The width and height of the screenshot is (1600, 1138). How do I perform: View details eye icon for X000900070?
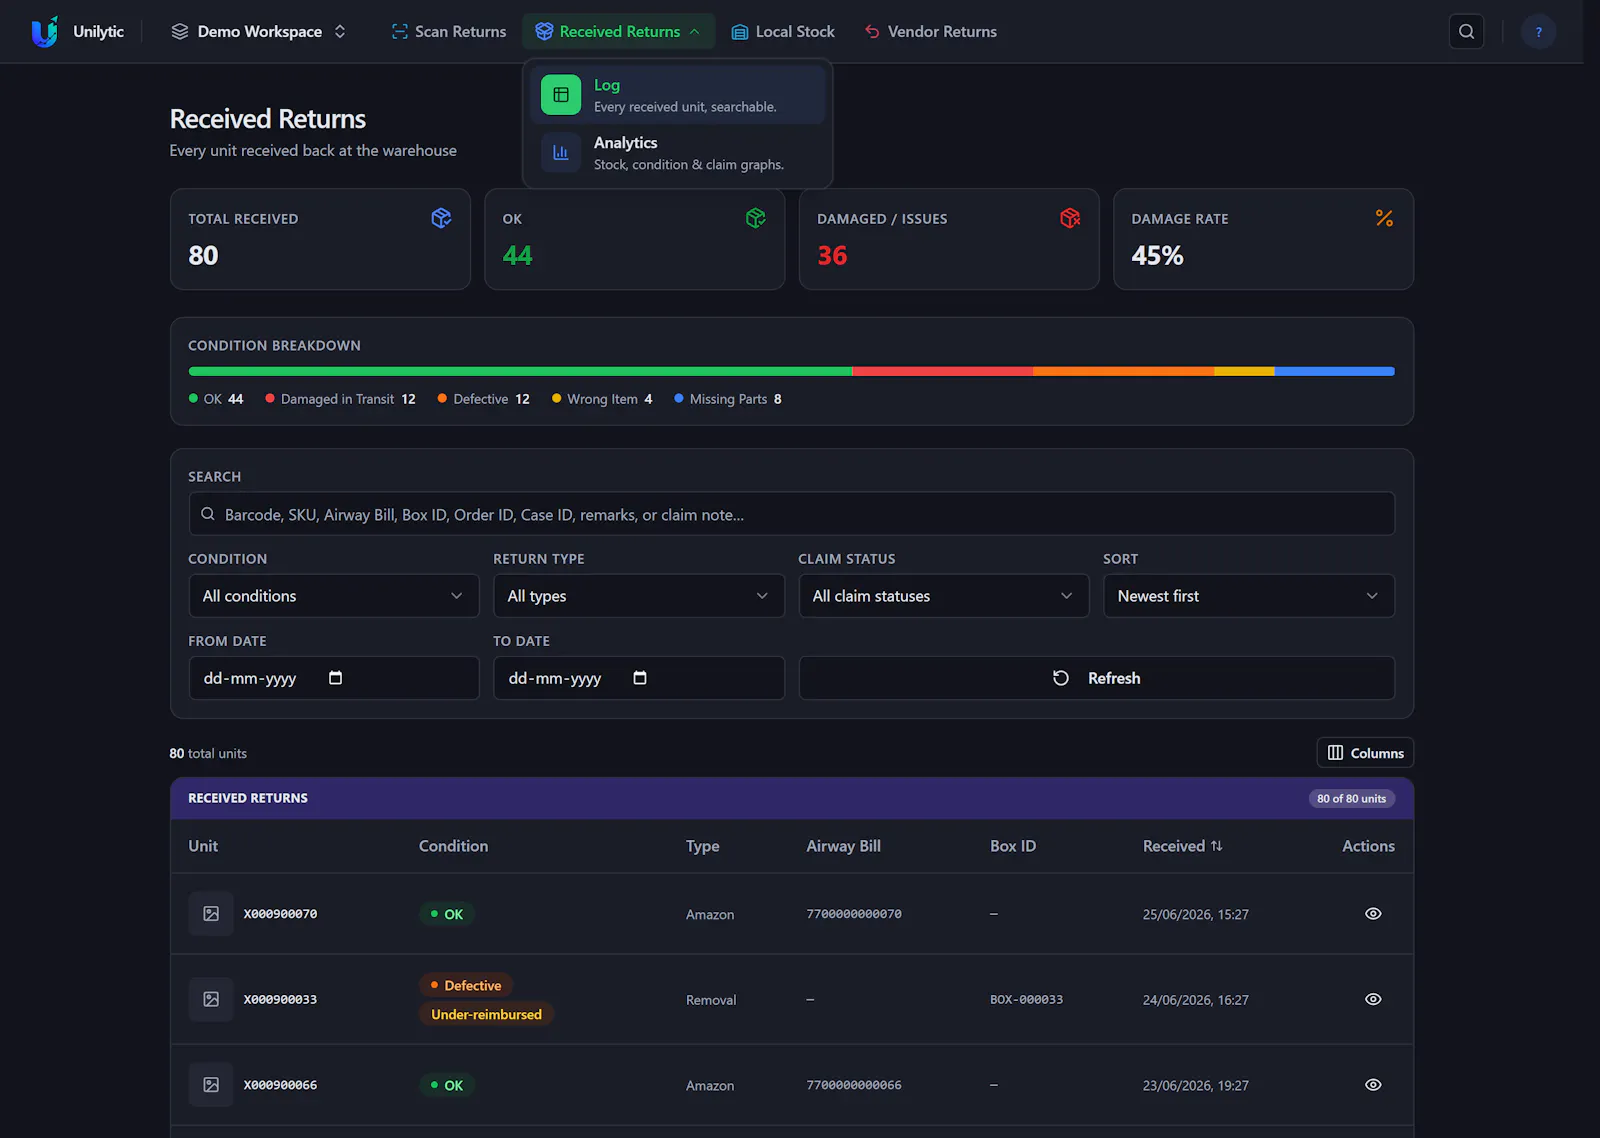(1373, 914)
